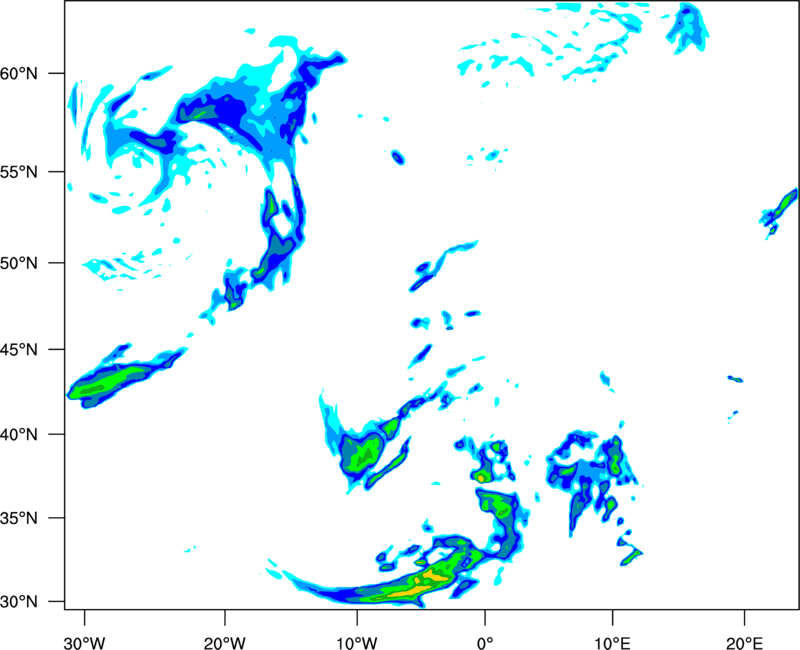Click the 45°N latitude label
The image size is (800, 650).
click(x=19, y=350)
